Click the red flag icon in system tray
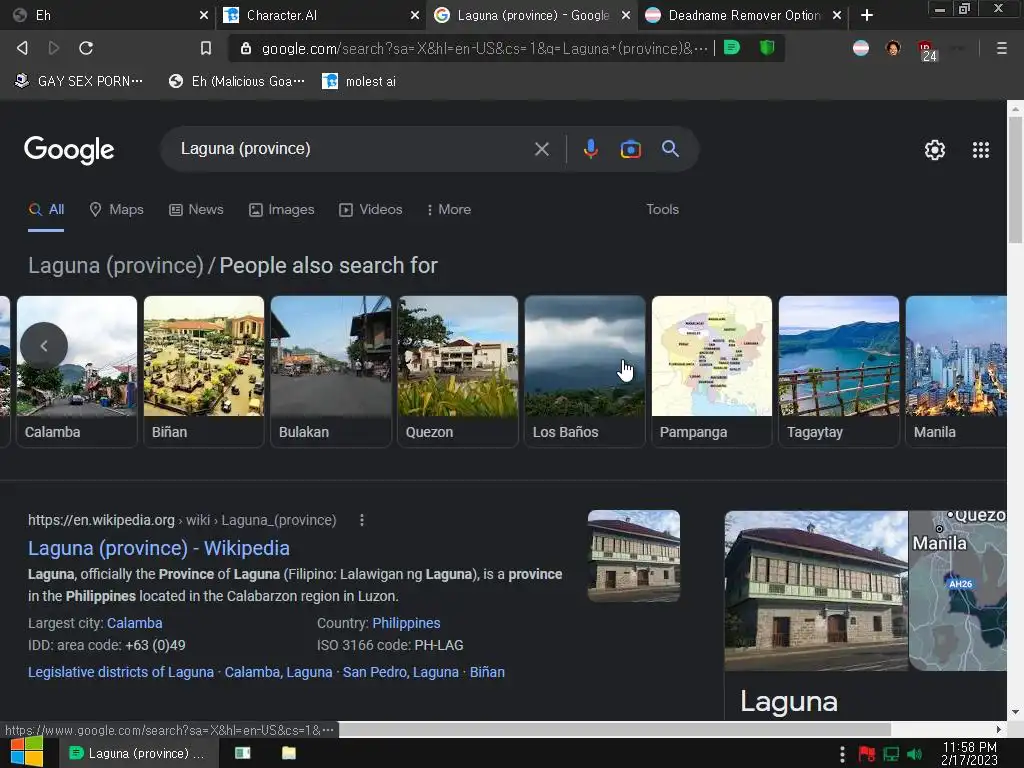The width and height of the screenshot is (1024, 768). click(867, 754)
